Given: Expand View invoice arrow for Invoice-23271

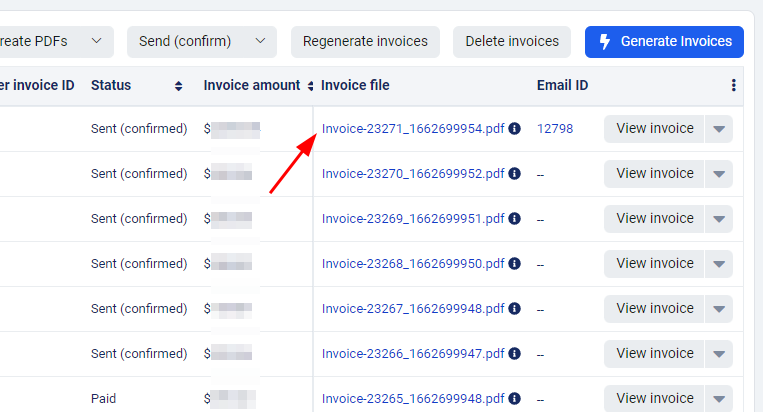Looking at the screenshot, I should coord(719,129).
